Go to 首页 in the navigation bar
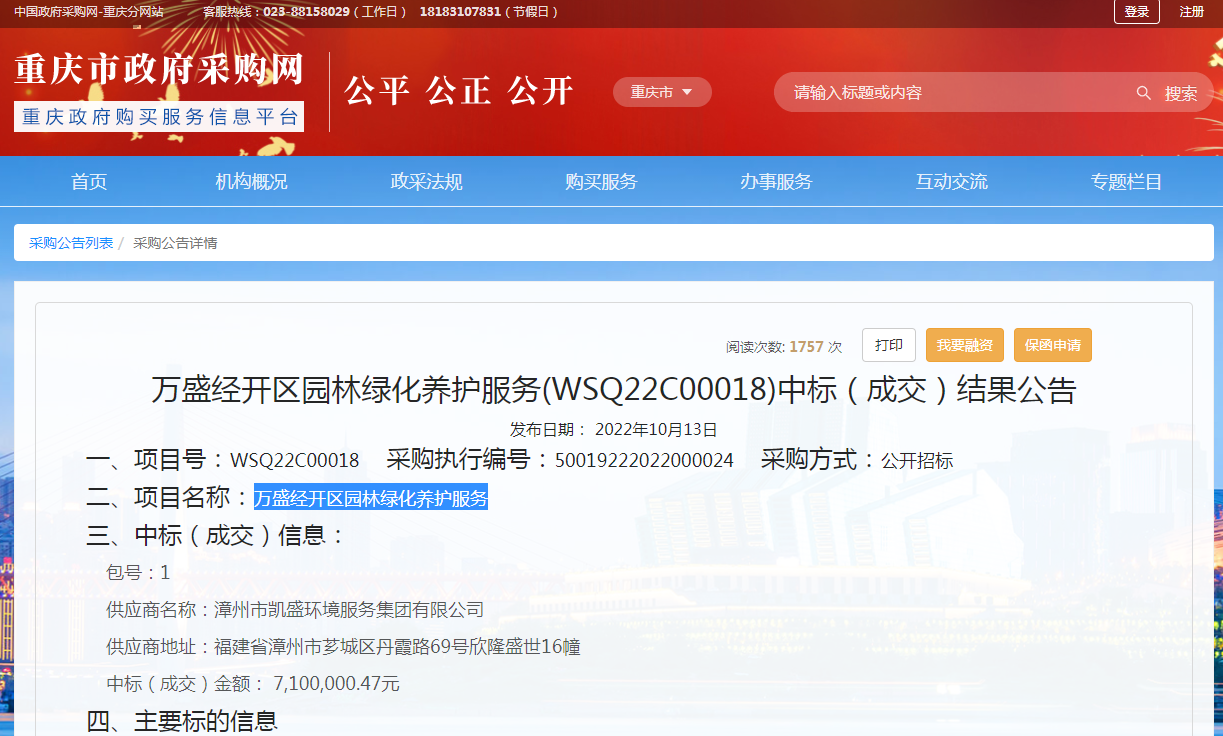This screenshot has width=1223, height=736. click(89, 182)
